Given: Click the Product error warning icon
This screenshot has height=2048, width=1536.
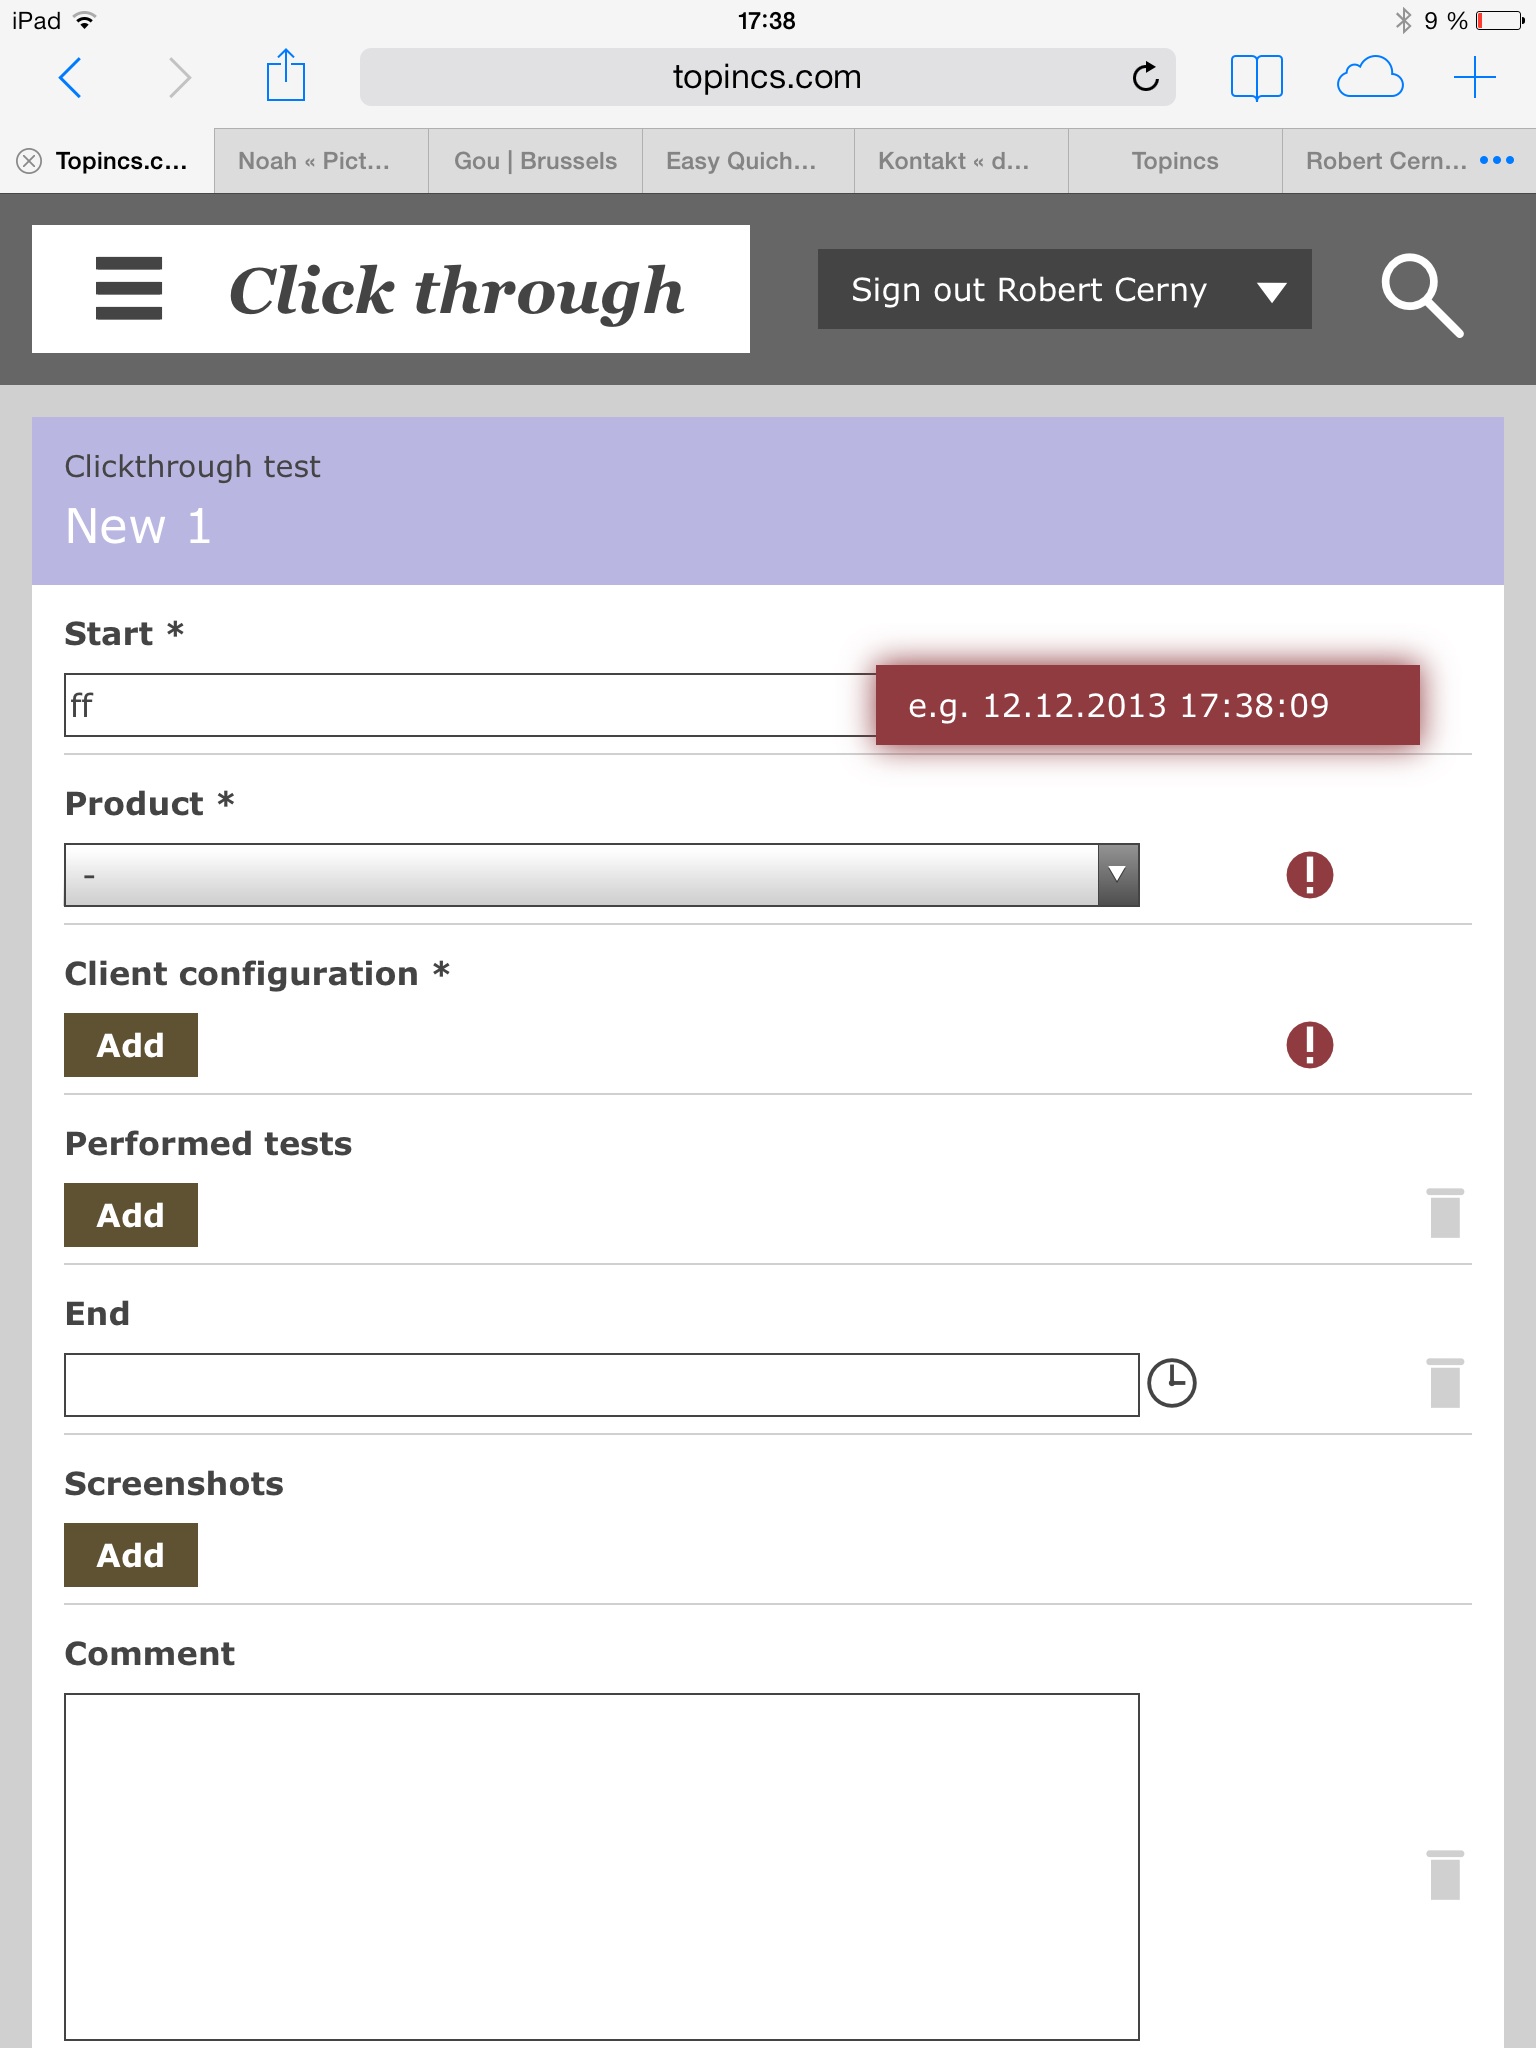Looking at the screenshot, I should coord(1309,875).
